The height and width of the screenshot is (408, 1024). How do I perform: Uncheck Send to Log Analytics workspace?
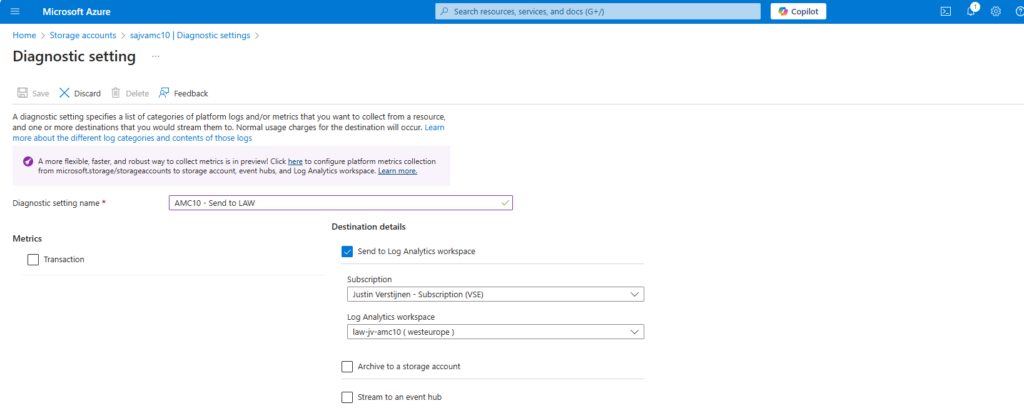pos(347,252)
